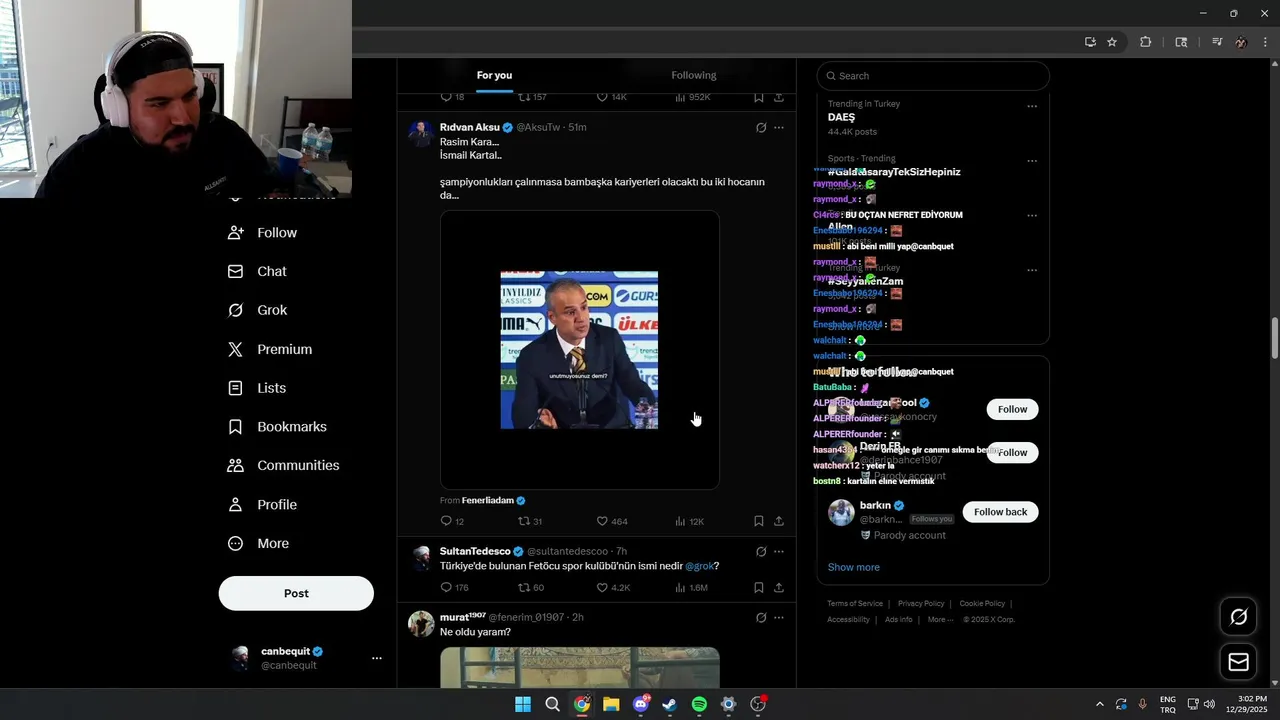This screenshot has height=720, width=1280.
Task: Repost the top post with 157 reposts
Action: point(532,97)
